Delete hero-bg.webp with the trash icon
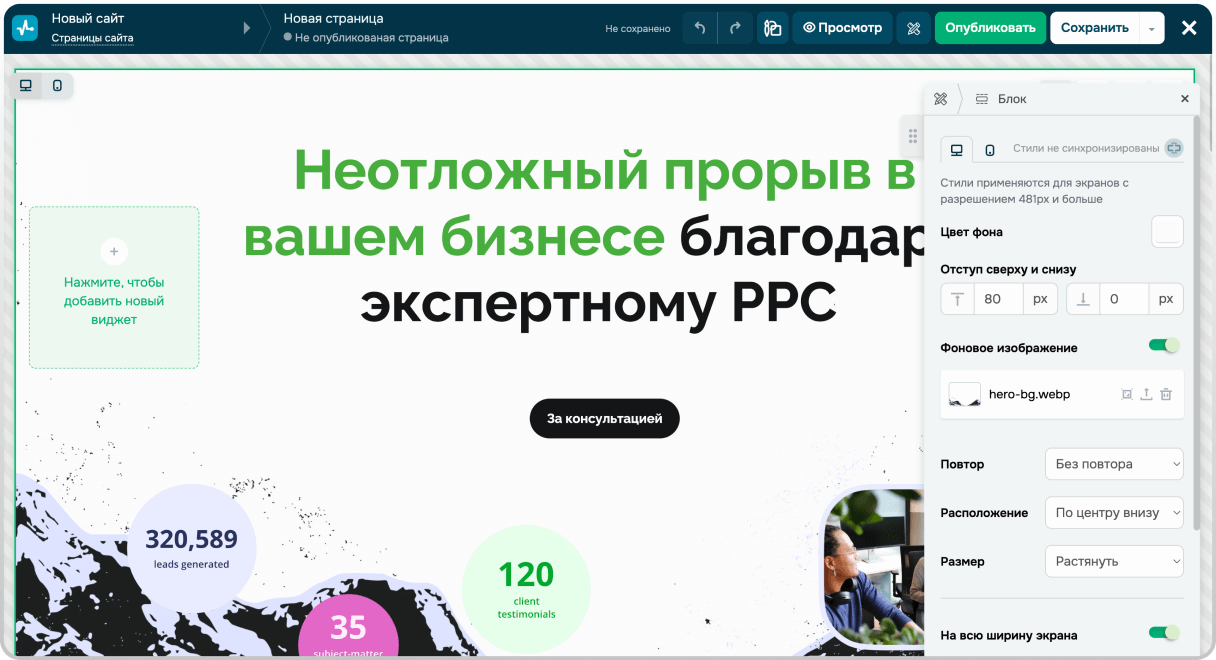This screenshot has height=660, width=1216. [1166, 394]
